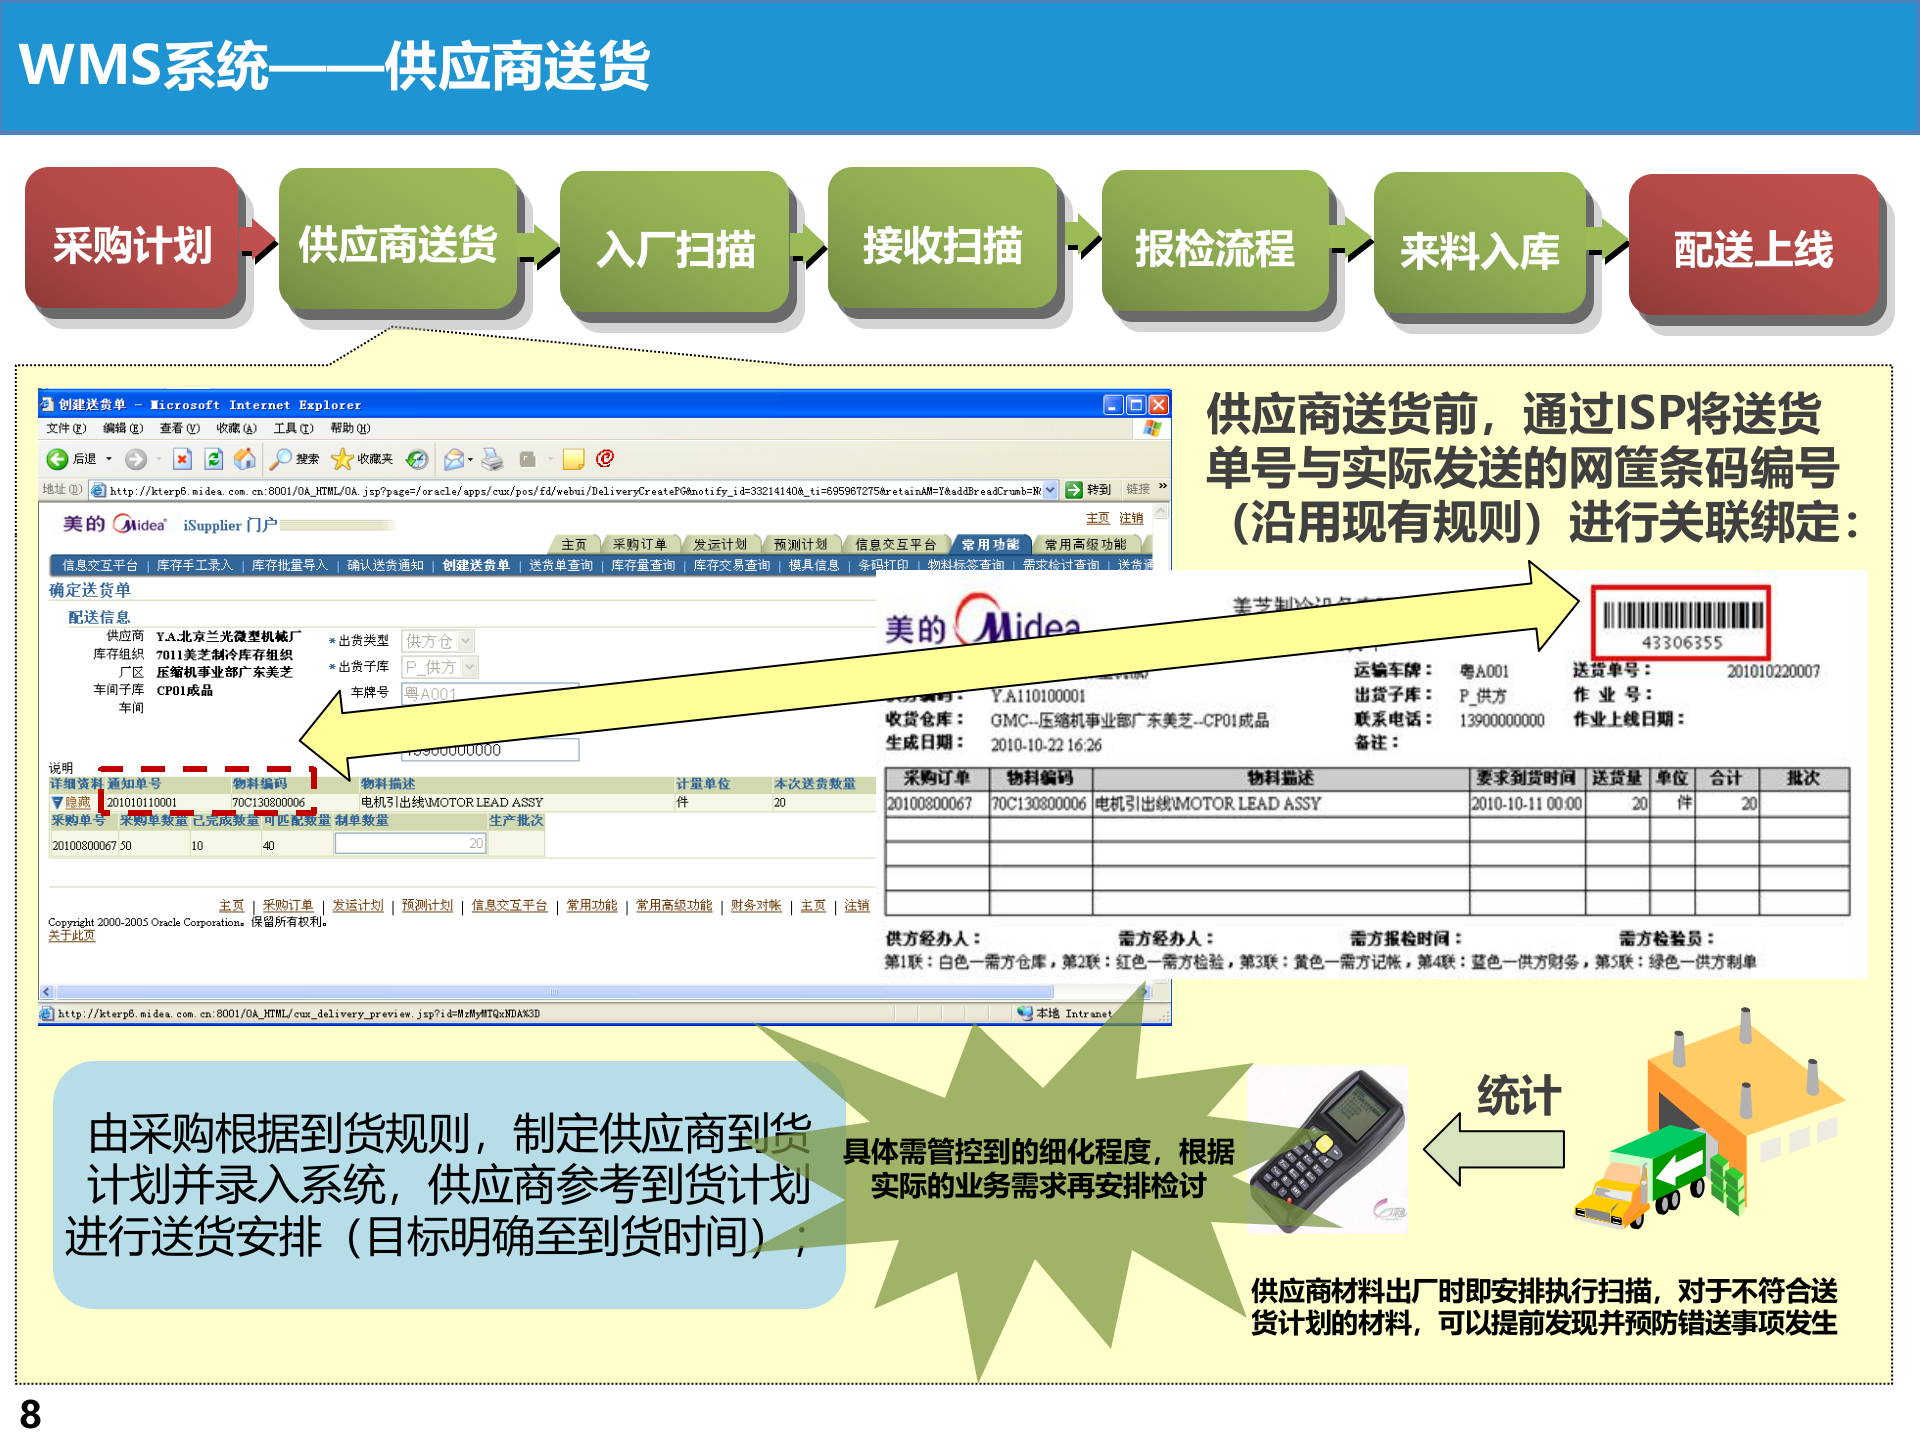Viewport: 1920px width, 1440px height.
Task: Click the 注销 logout link
Action: [1133, 517]
